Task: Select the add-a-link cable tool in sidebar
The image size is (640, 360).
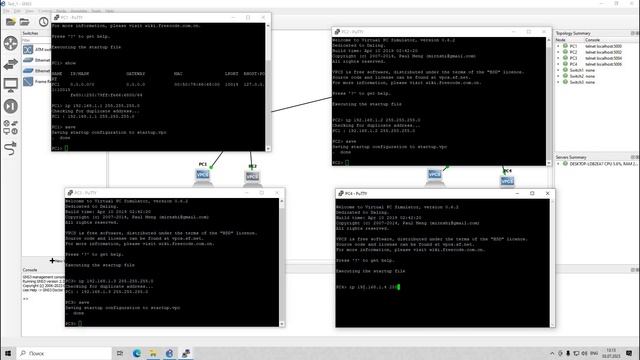Action: (x=11, y=148)
